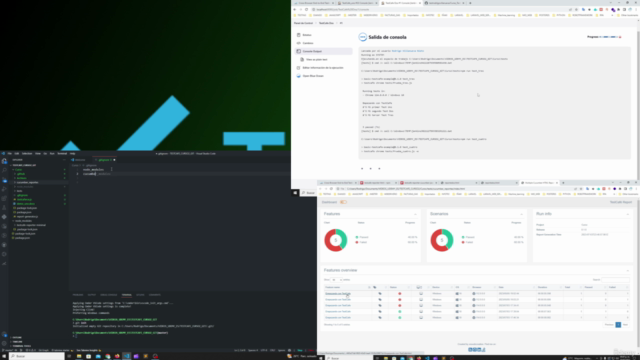Click Panel de Control breadcrumb in Jenkins
This screenshot has width=640, height=360.
[303, 23]
